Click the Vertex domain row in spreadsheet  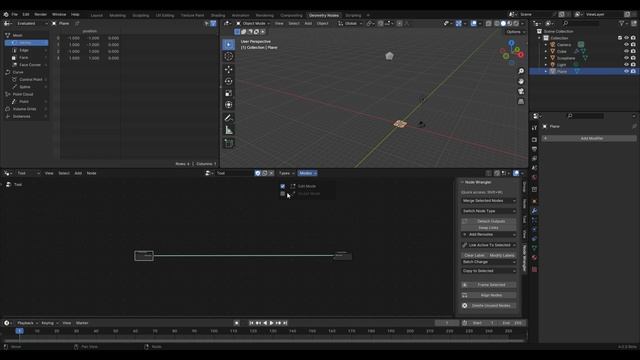(27, 42)
